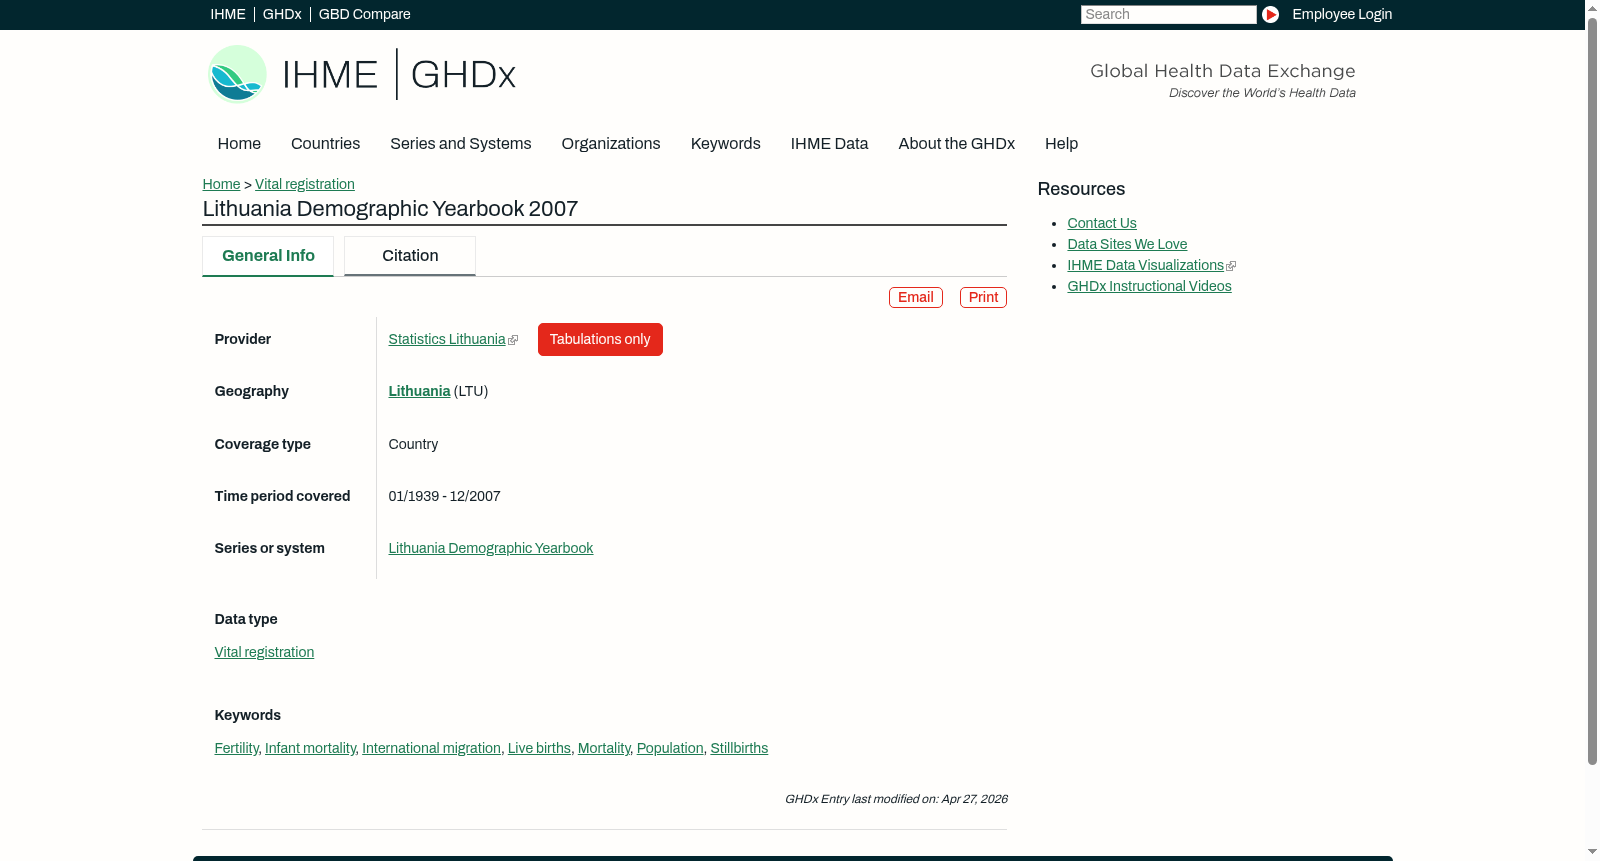Click the Email button

(916, 297)
